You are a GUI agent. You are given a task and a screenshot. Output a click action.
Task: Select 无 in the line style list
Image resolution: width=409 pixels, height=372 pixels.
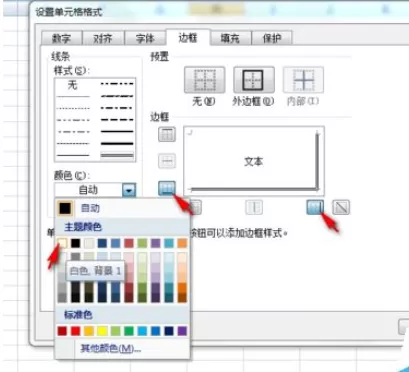73,85
